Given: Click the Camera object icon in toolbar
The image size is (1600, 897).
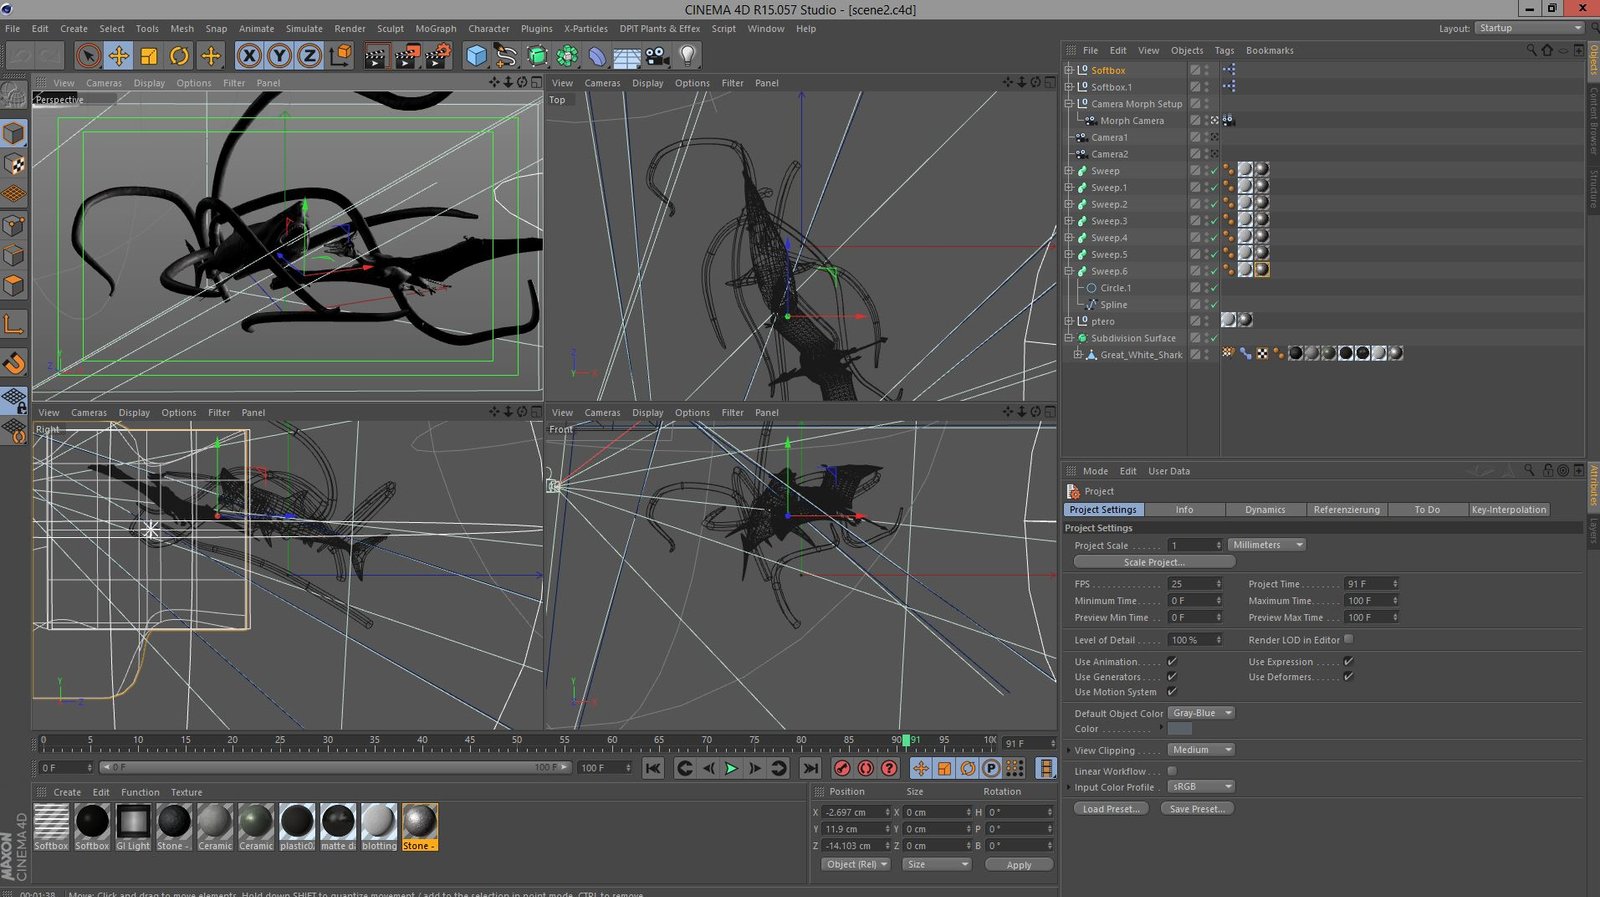Looking at the screenshot, I should pyautogui.click(x=657, y=56).
